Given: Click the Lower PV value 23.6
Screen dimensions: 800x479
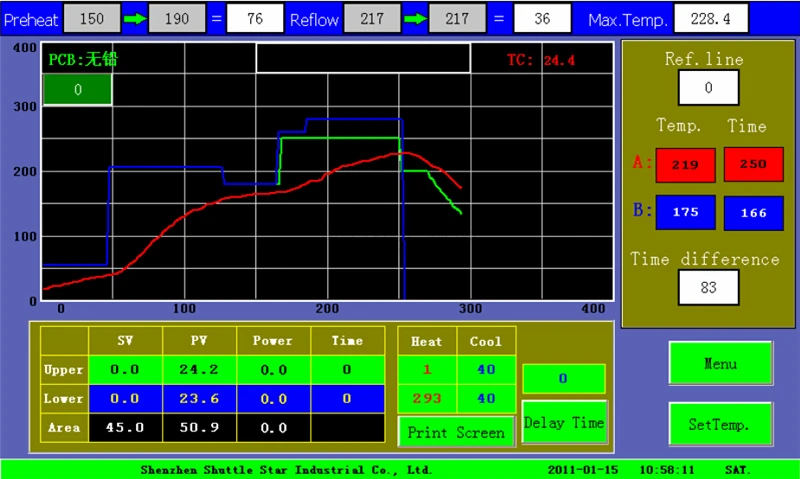Looking at the screenshot, I should 199,398.
